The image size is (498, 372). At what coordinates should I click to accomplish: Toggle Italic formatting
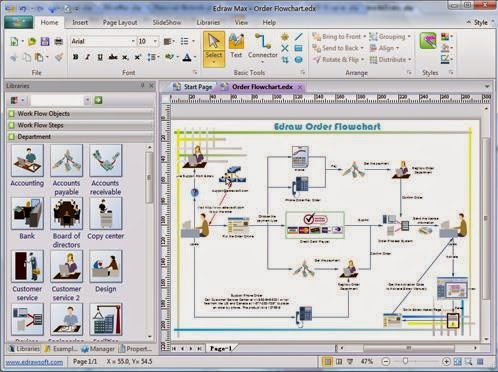click(88, 57)
